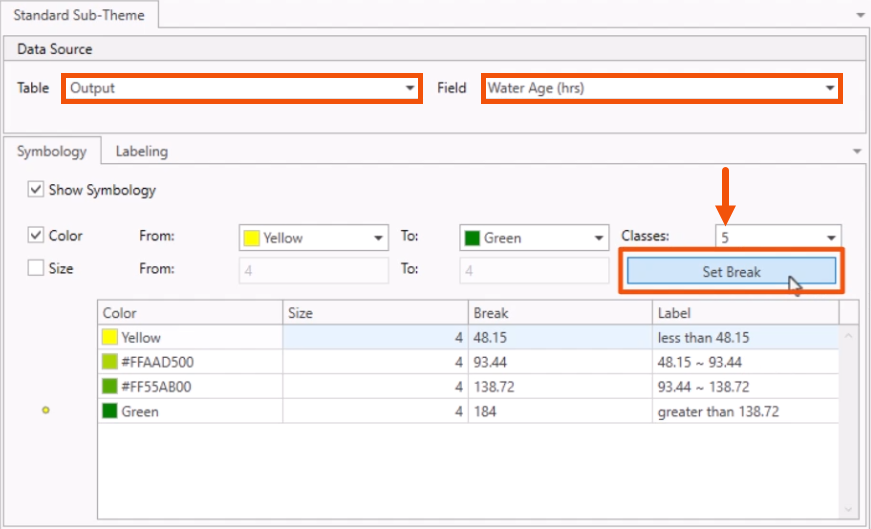Switch to the Labeling tab

(x=141, y=151)
